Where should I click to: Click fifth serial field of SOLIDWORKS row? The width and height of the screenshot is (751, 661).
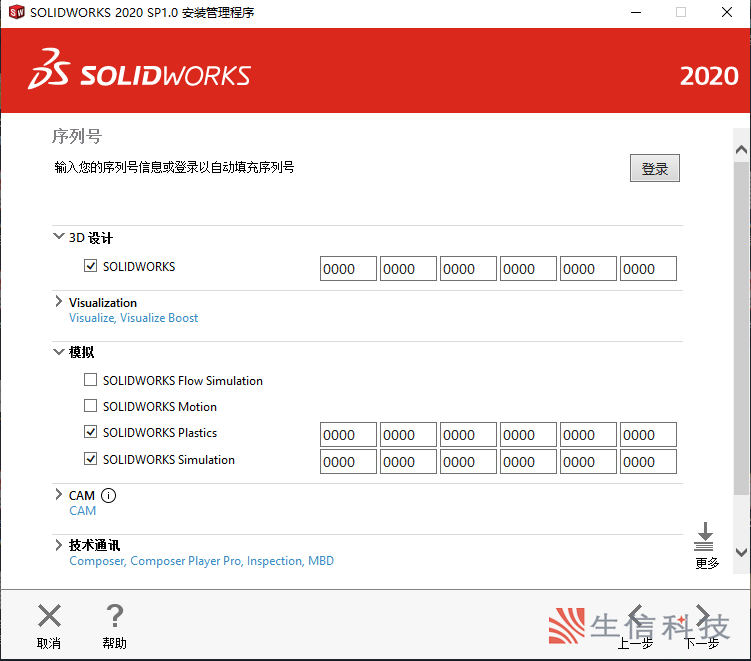click(x=588, y=269)
